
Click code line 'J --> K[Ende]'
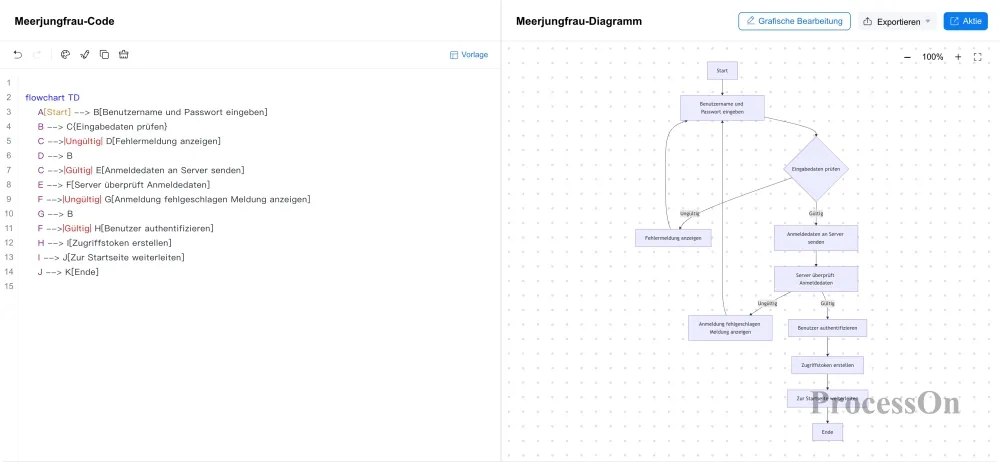pyautogui.click(x=68, y=272)
